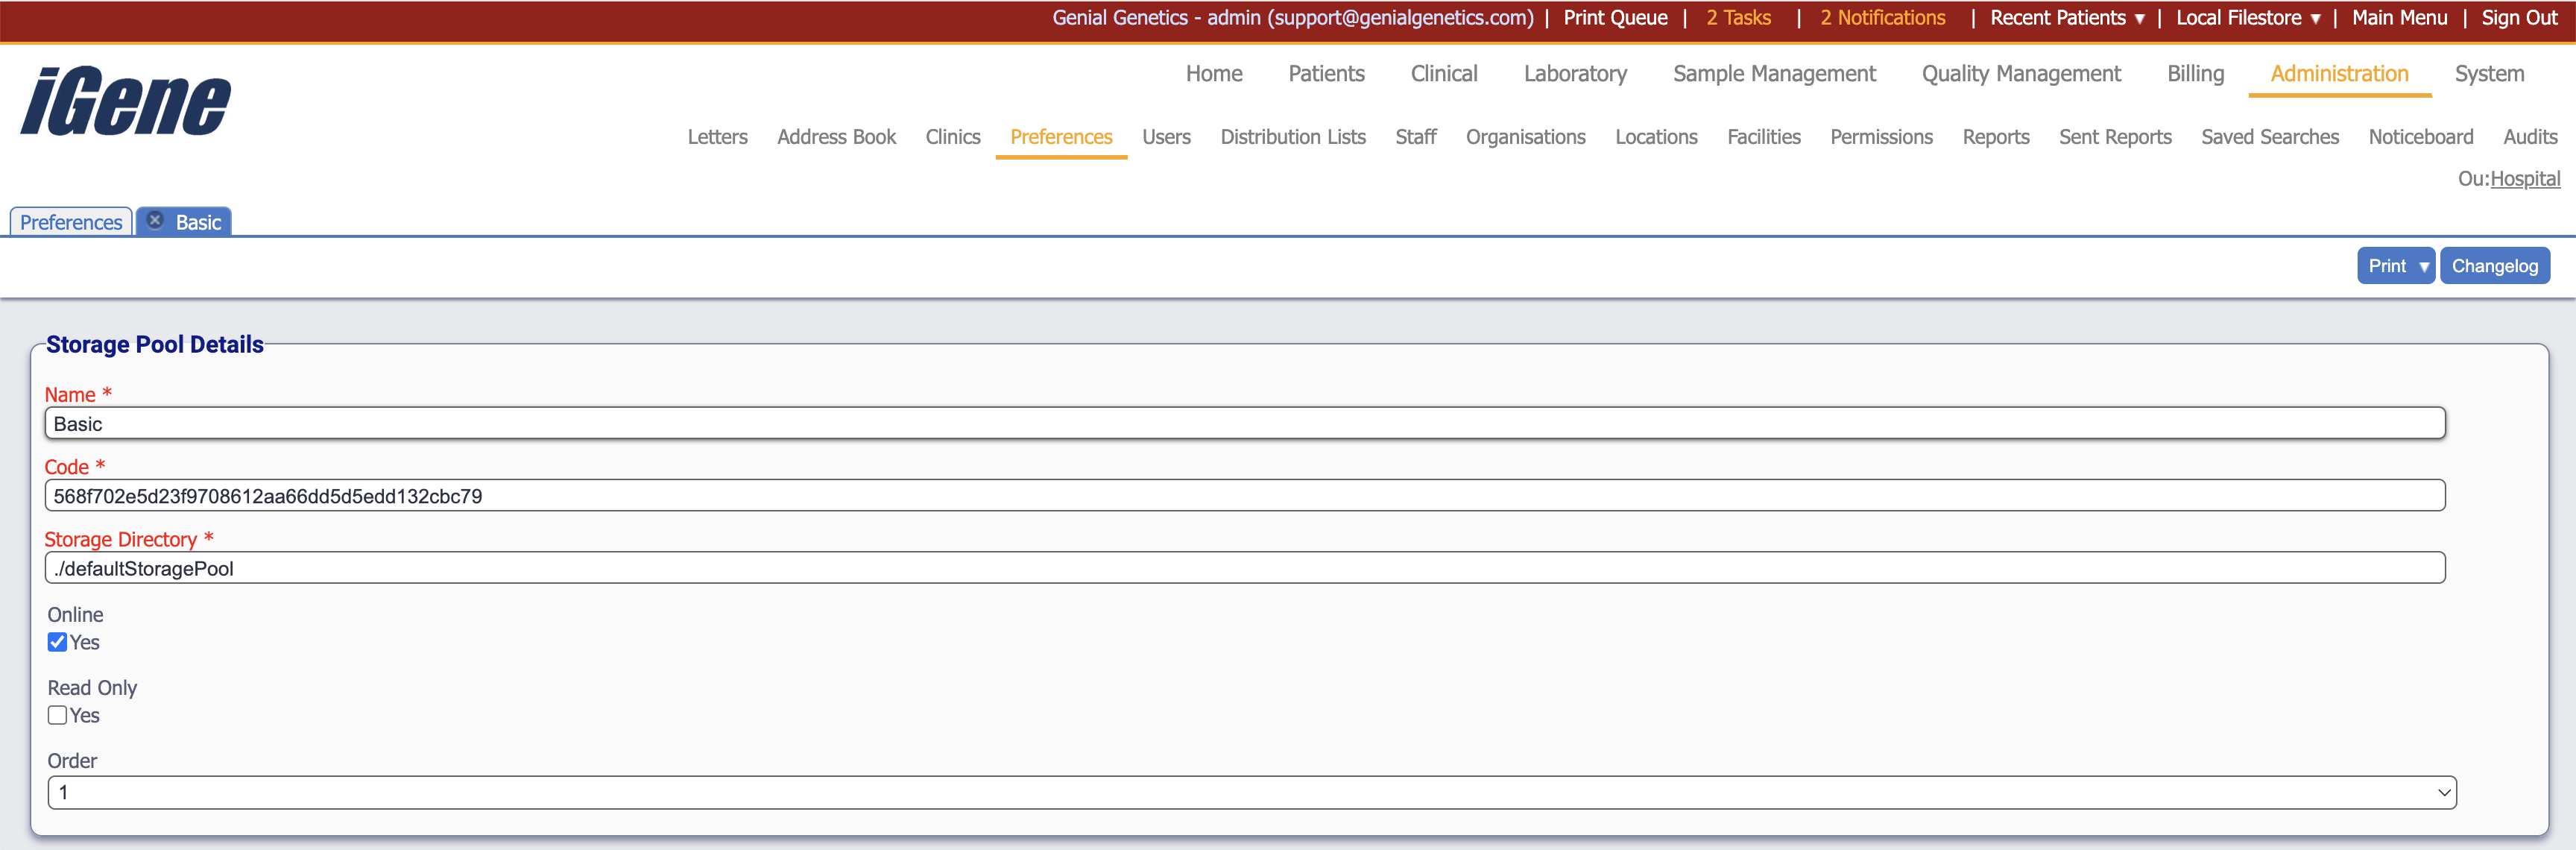Sign Out of the application
Viewport: 2576px width, 850px height.
(x=2518, y=18)
